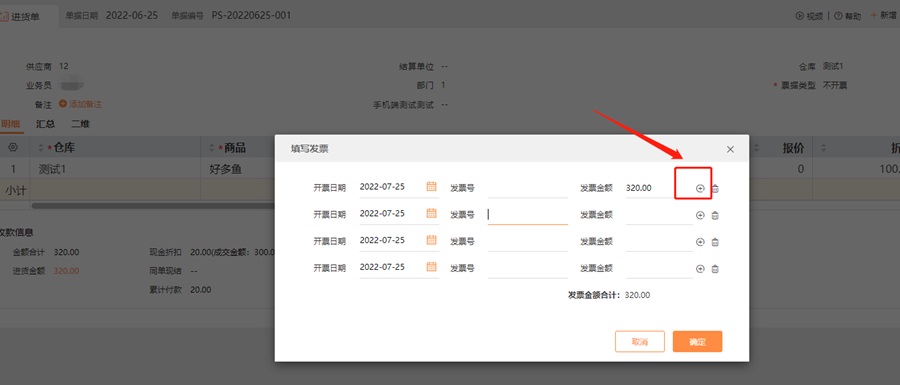
Task: Click 发票金额 field showing 320.00
Action: 659,188
